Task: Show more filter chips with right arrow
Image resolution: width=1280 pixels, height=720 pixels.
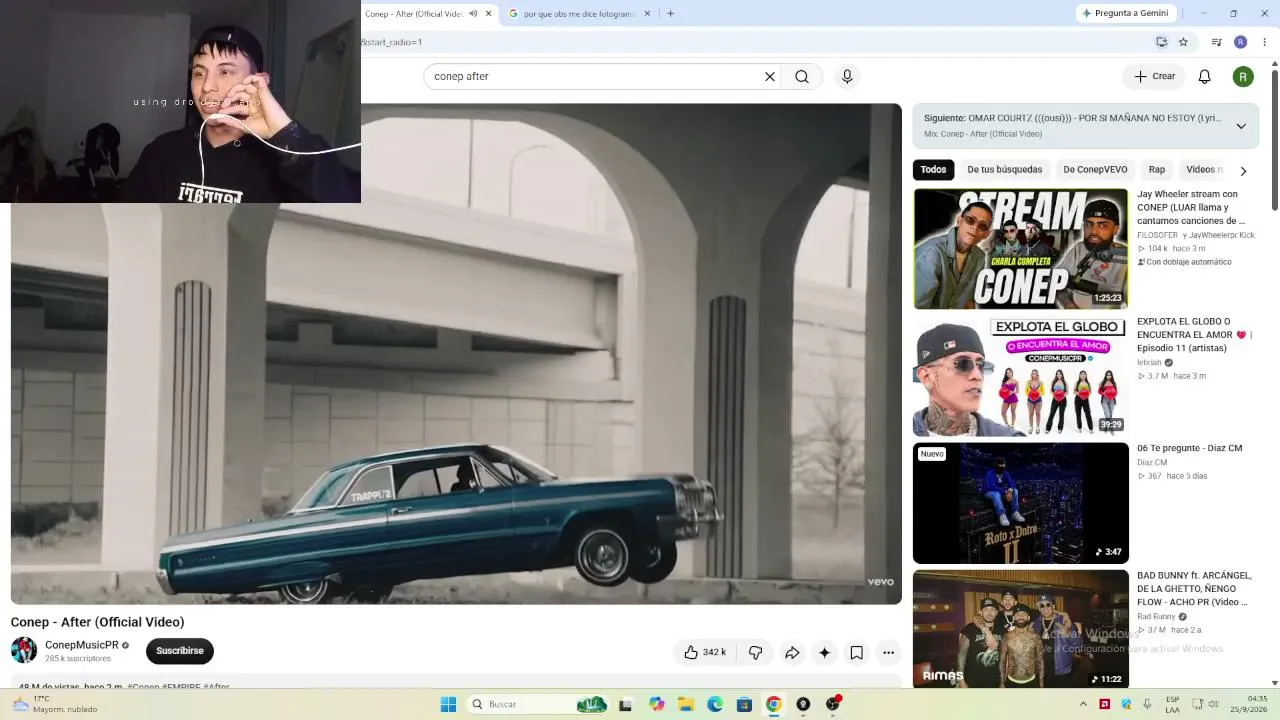Action: 1243,170
